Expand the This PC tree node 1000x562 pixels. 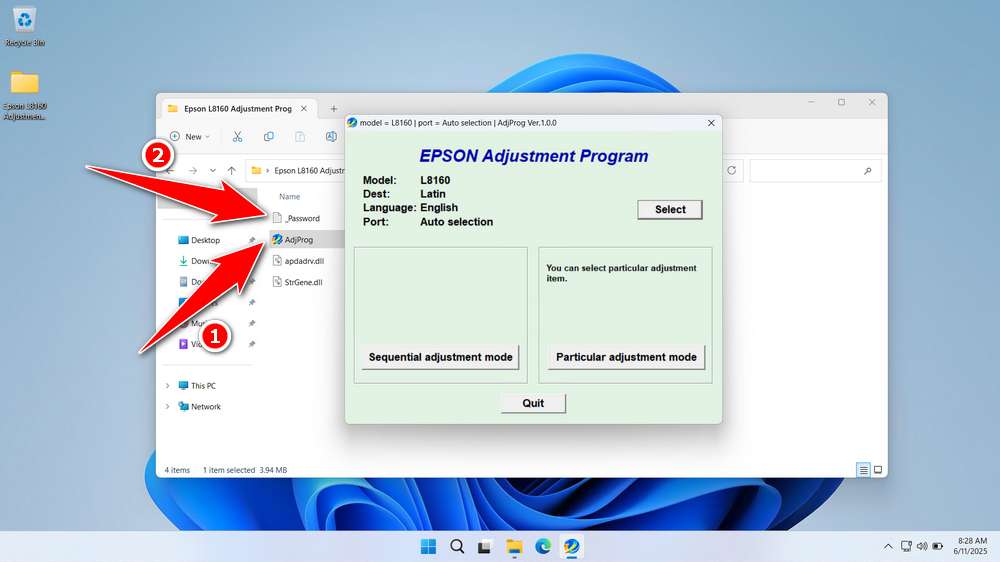(168, 385)
